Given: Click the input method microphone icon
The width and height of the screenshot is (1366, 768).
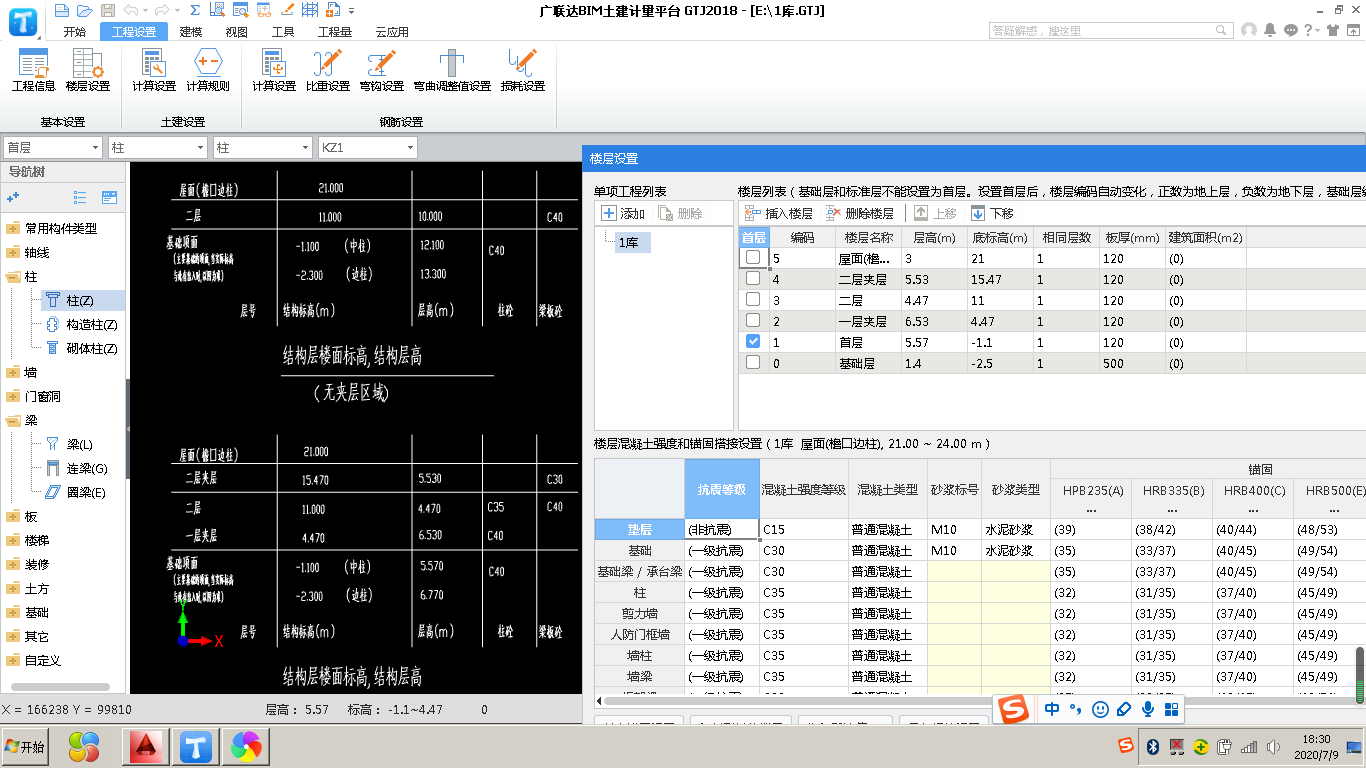Looking at the screenshot, I should (1148, 709).
